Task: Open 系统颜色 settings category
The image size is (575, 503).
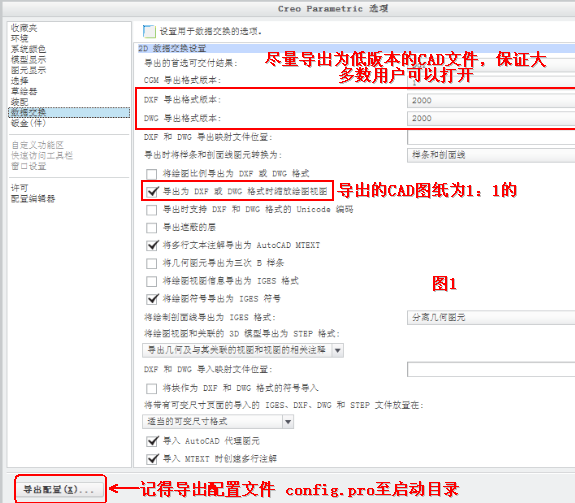Action: 28,49
